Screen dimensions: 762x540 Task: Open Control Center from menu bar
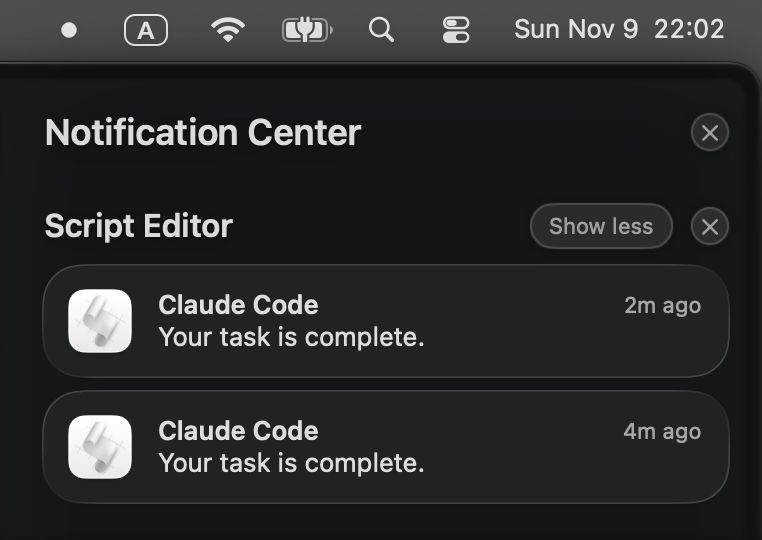point(456,30)
